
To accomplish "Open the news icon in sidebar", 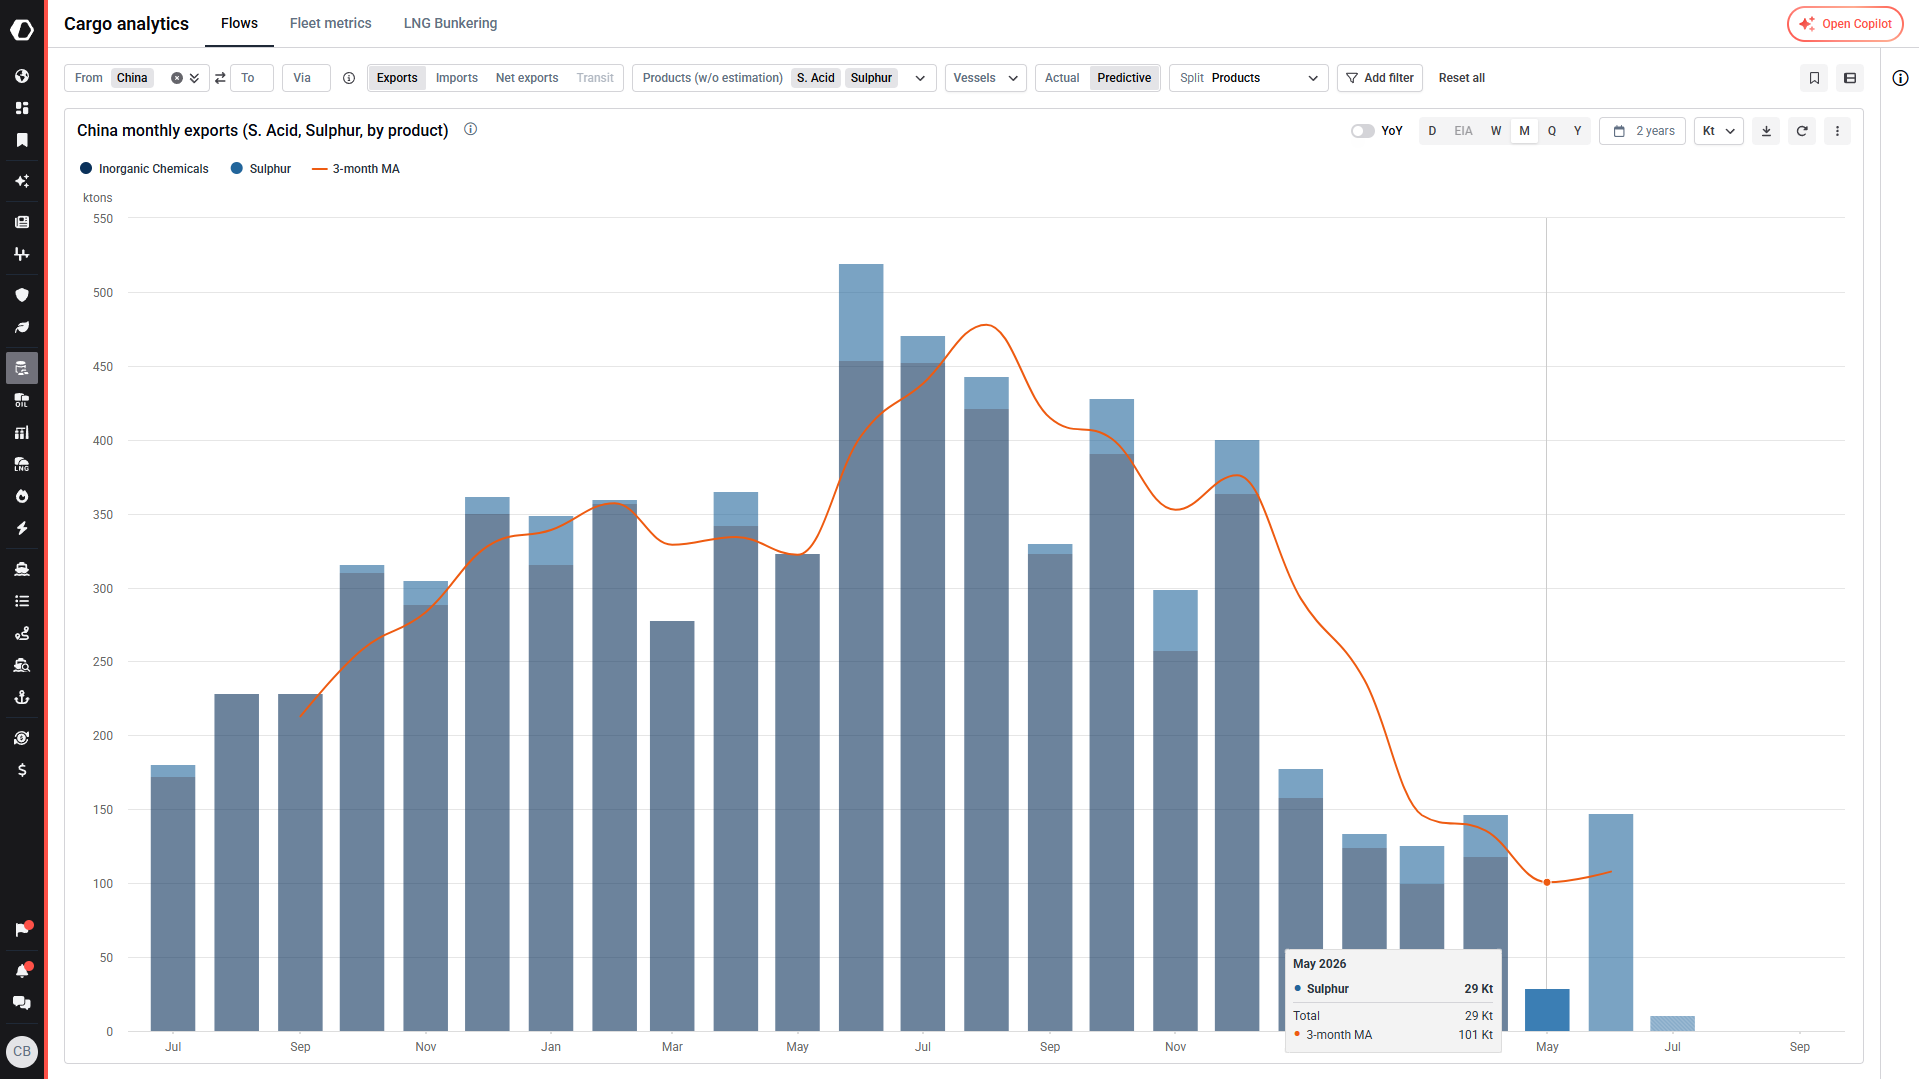I will pyautogui.click(x=22, y=222).
